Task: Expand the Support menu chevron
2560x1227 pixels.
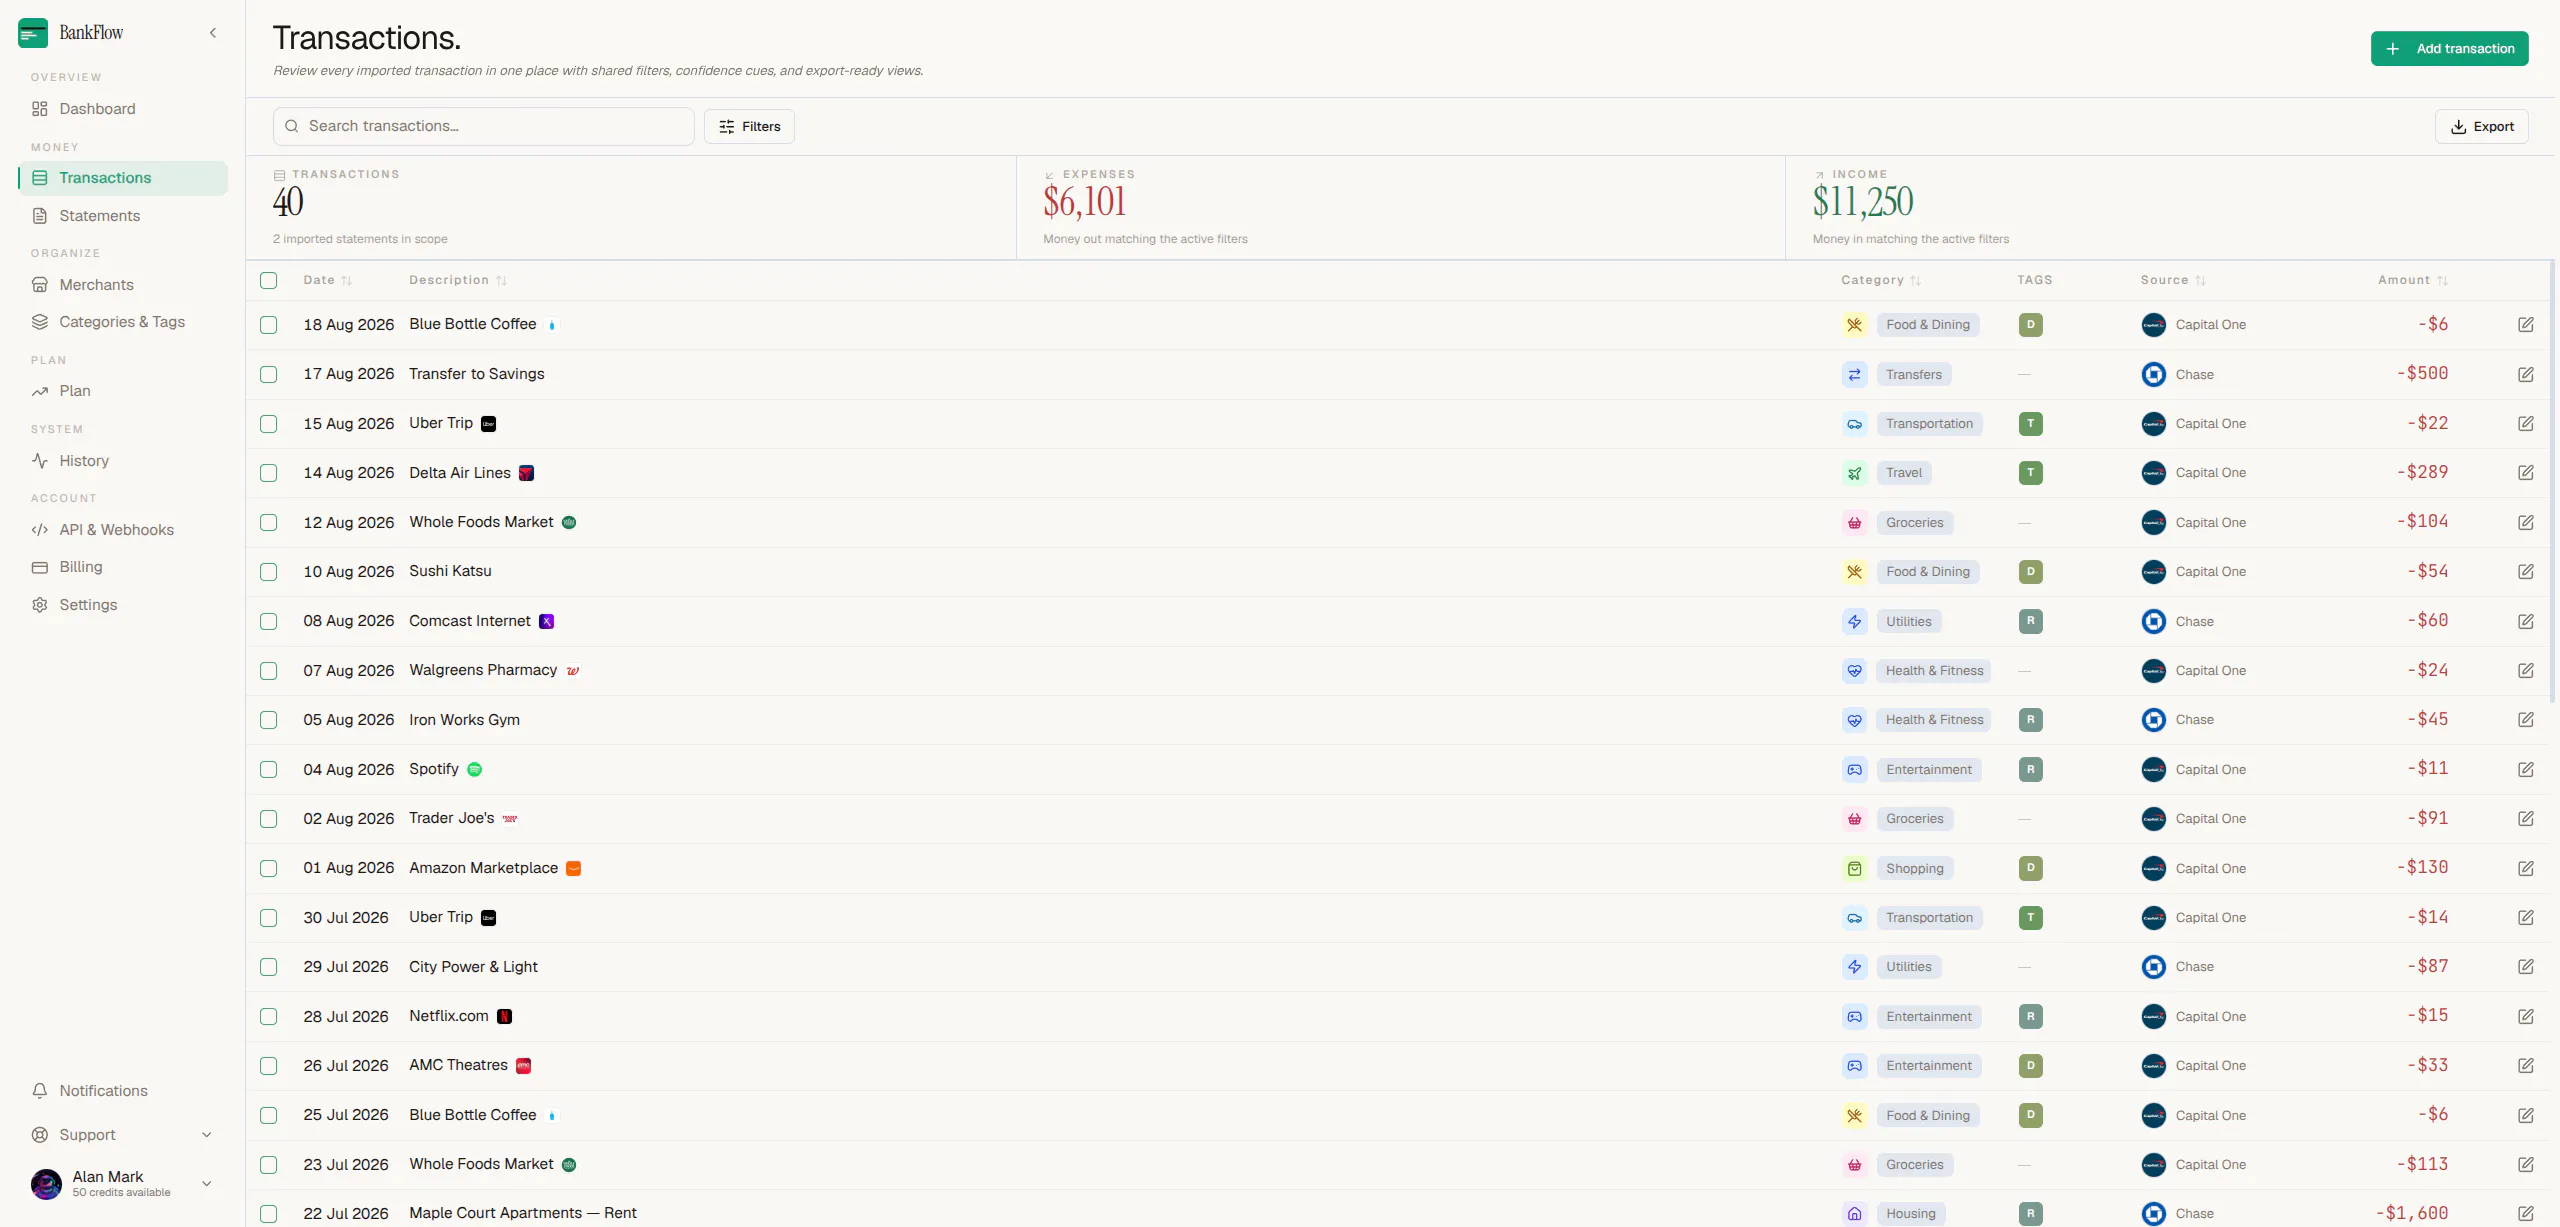Action: tap(207, 1135)
